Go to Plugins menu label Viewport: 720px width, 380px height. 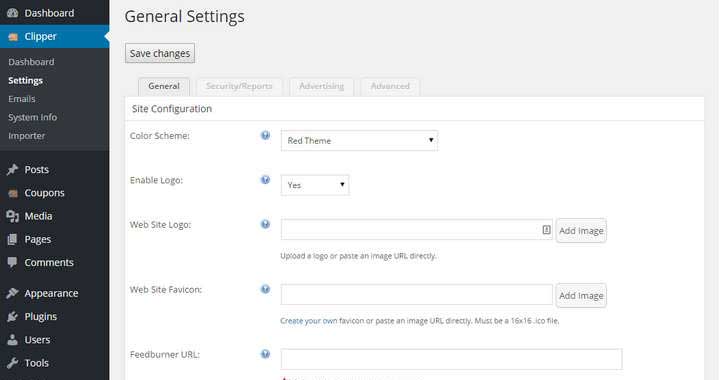[41, 317]
